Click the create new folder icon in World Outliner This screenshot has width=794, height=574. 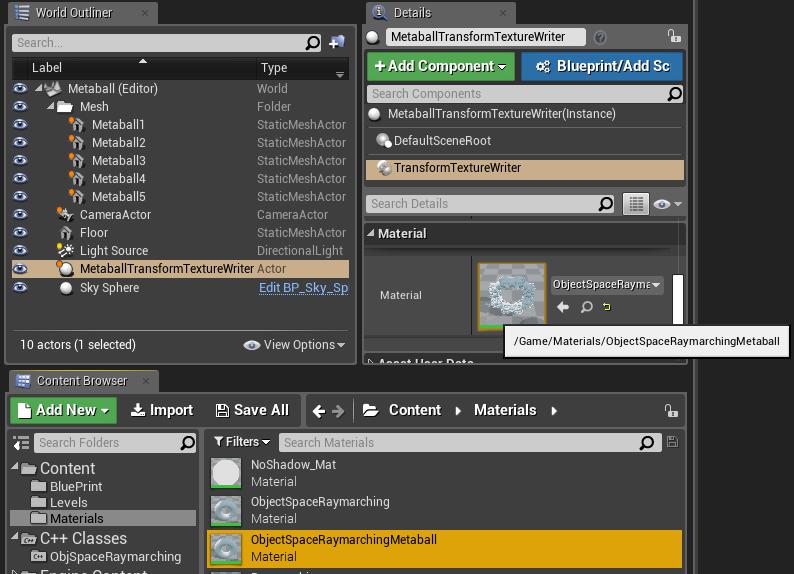(x=337, y=43)
